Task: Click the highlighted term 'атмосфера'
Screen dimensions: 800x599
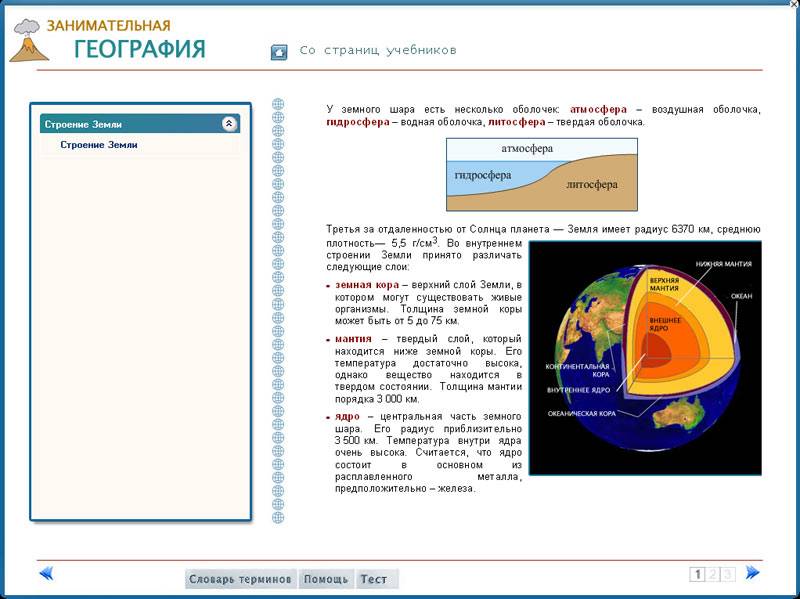Action: click(598, 109)
